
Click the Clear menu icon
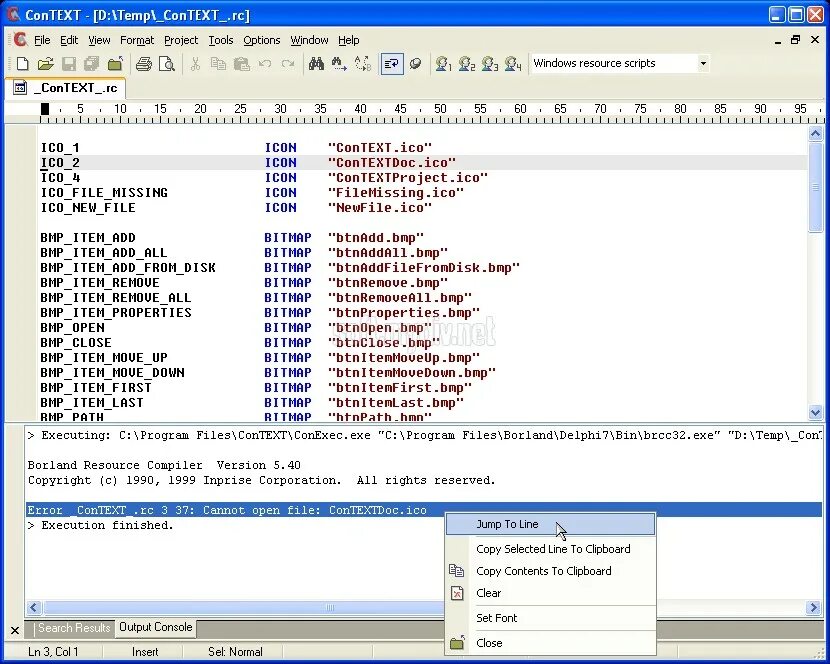click(x=457, y=593)
